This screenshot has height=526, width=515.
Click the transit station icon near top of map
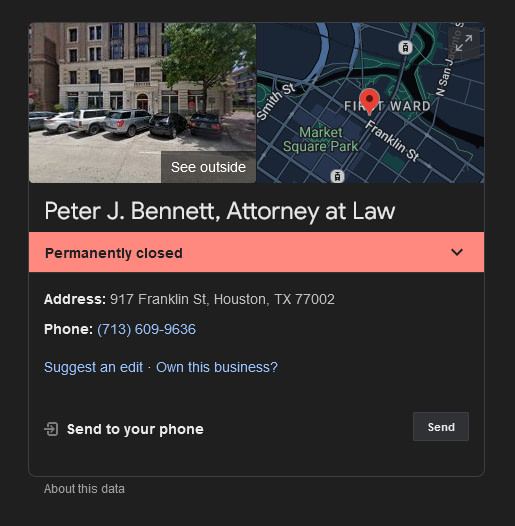coord(405,48)
